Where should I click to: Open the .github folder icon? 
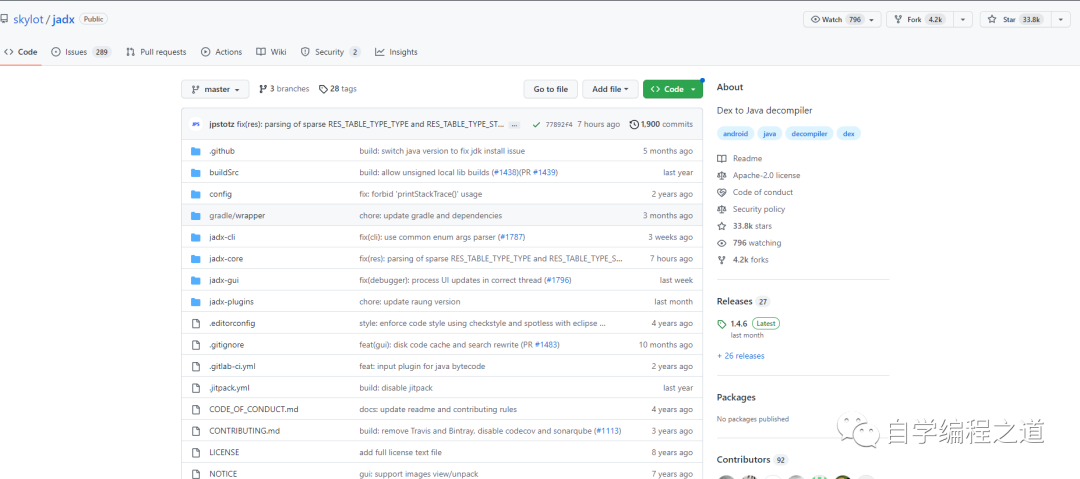click(x=196, y=151)
